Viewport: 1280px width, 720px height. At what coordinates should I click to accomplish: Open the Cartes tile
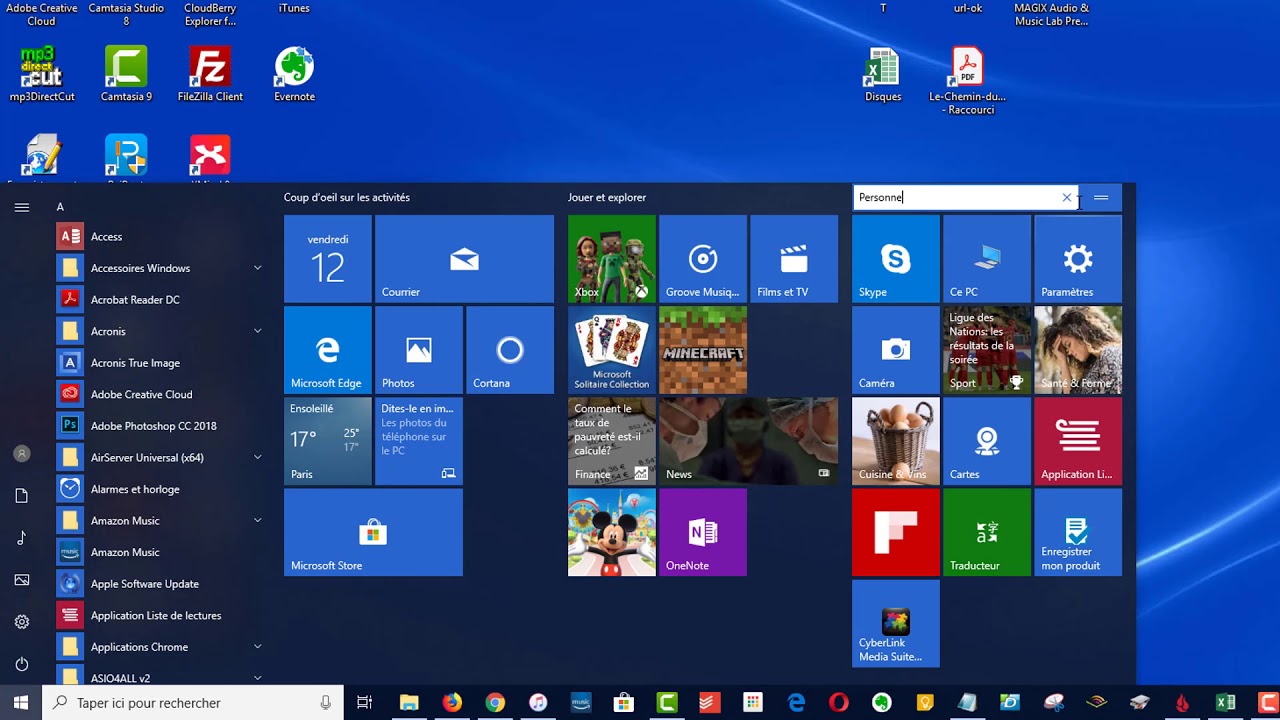click(986, 441)
